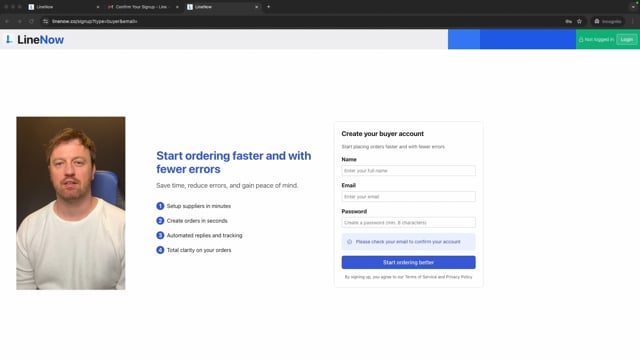
Task: Close the Confirm Your Signup tab
Action: click(x=177, y=7)
